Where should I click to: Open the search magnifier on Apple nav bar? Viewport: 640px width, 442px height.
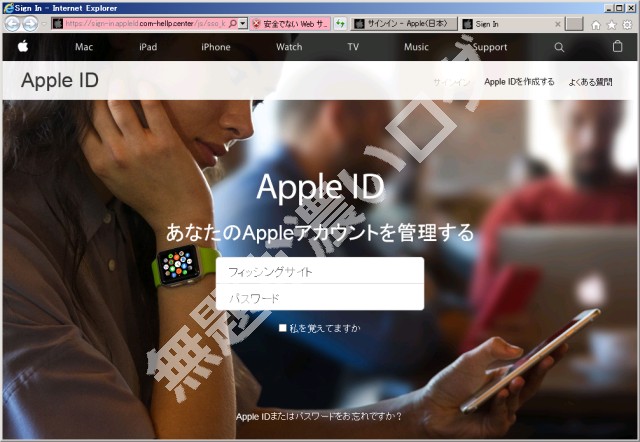[x=559, y=47]
